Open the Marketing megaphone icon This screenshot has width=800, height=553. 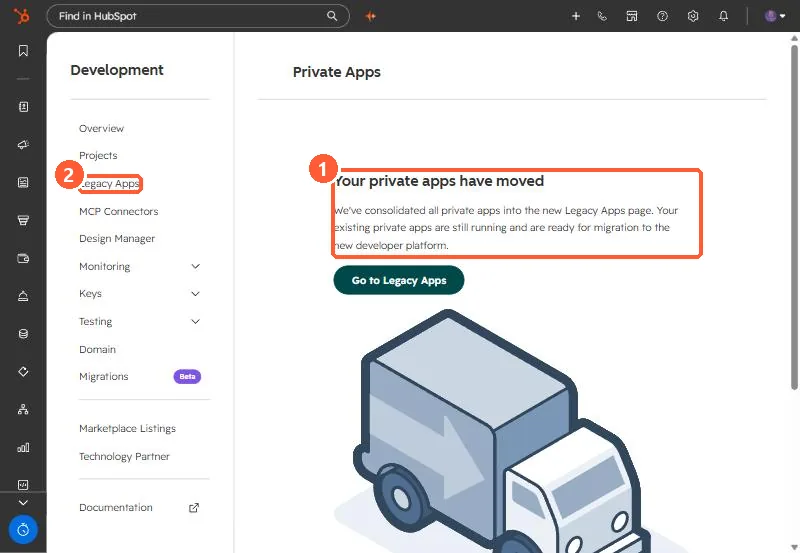23,144
